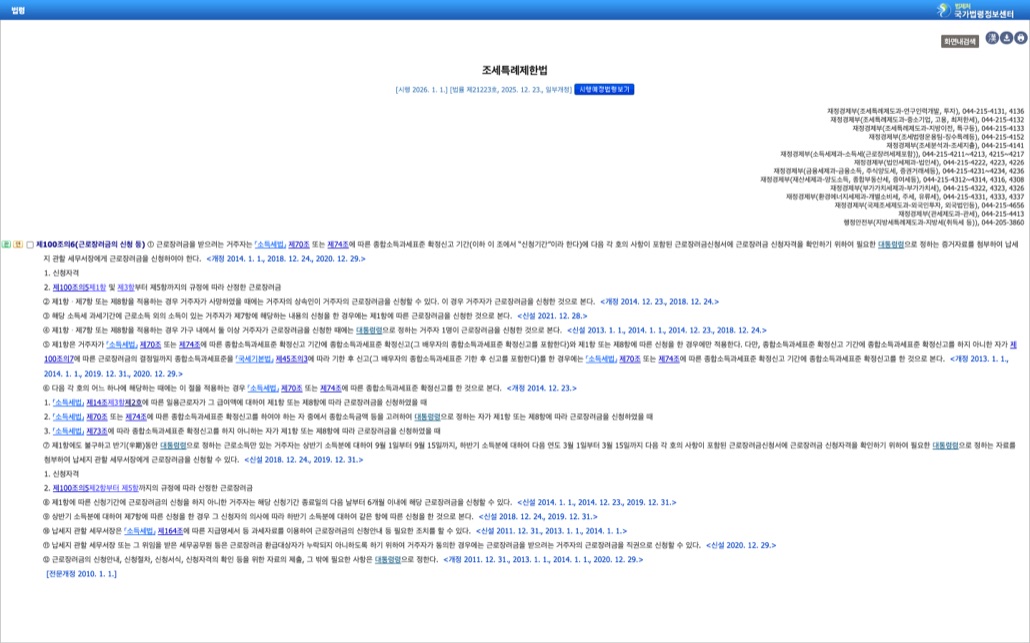Open the 제14조제3항제2호 link
The image size is (1030, 643).
point(114,402)
